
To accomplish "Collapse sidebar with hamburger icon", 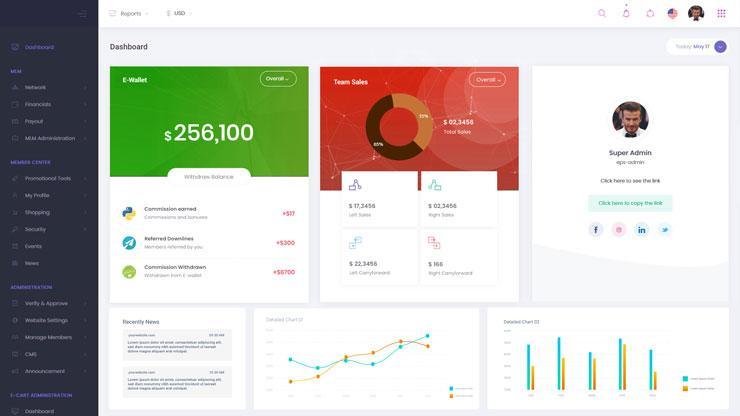I will tap(83, 14).
